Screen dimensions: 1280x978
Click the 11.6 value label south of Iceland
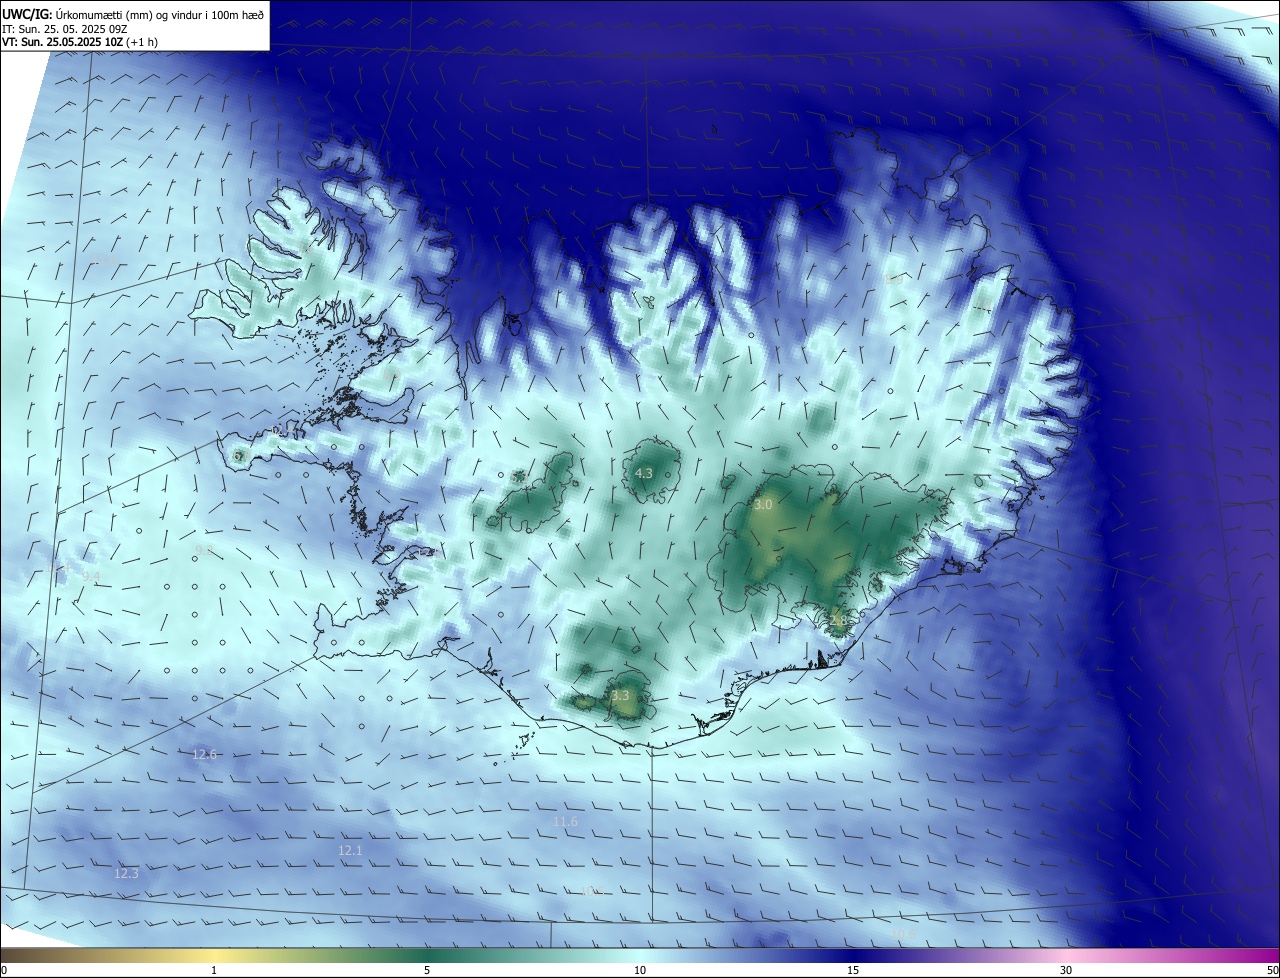coord(565,821)
